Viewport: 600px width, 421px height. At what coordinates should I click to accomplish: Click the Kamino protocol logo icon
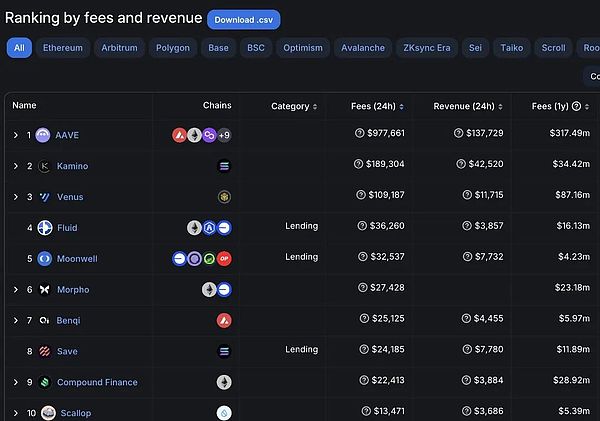coord(44,166)
